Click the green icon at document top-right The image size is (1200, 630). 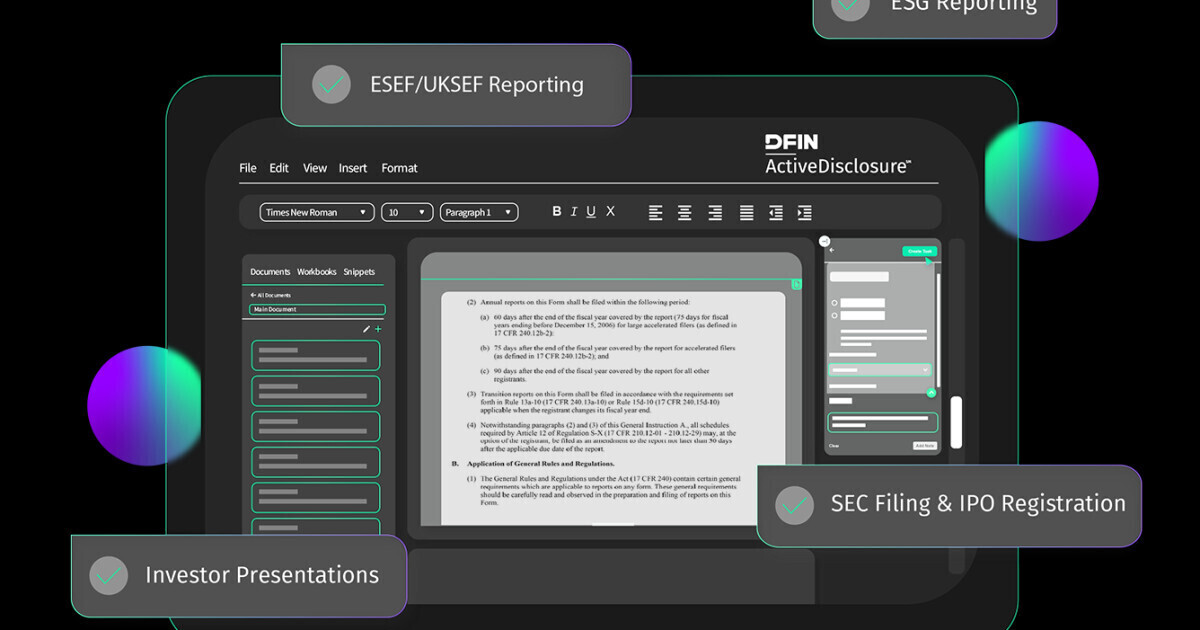click(x=797, y=285)
